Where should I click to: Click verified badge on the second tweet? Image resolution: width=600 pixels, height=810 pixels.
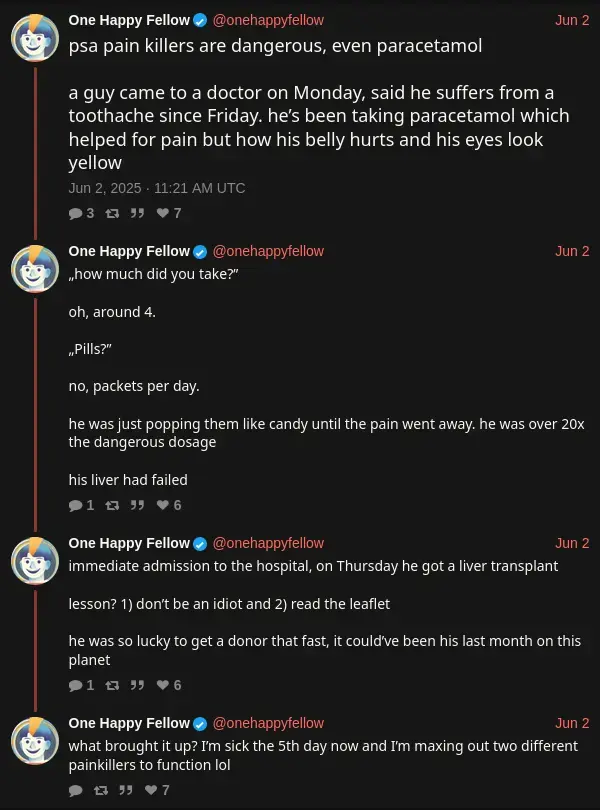[x=200, y=251]
